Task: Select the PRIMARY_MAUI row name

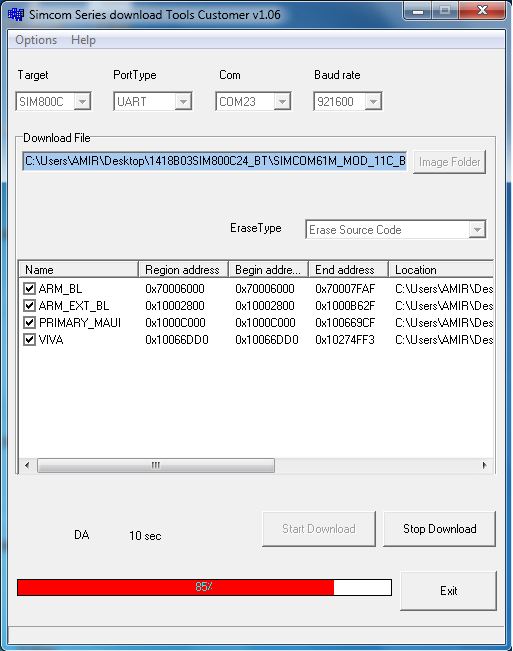Action: coord(80,323)
